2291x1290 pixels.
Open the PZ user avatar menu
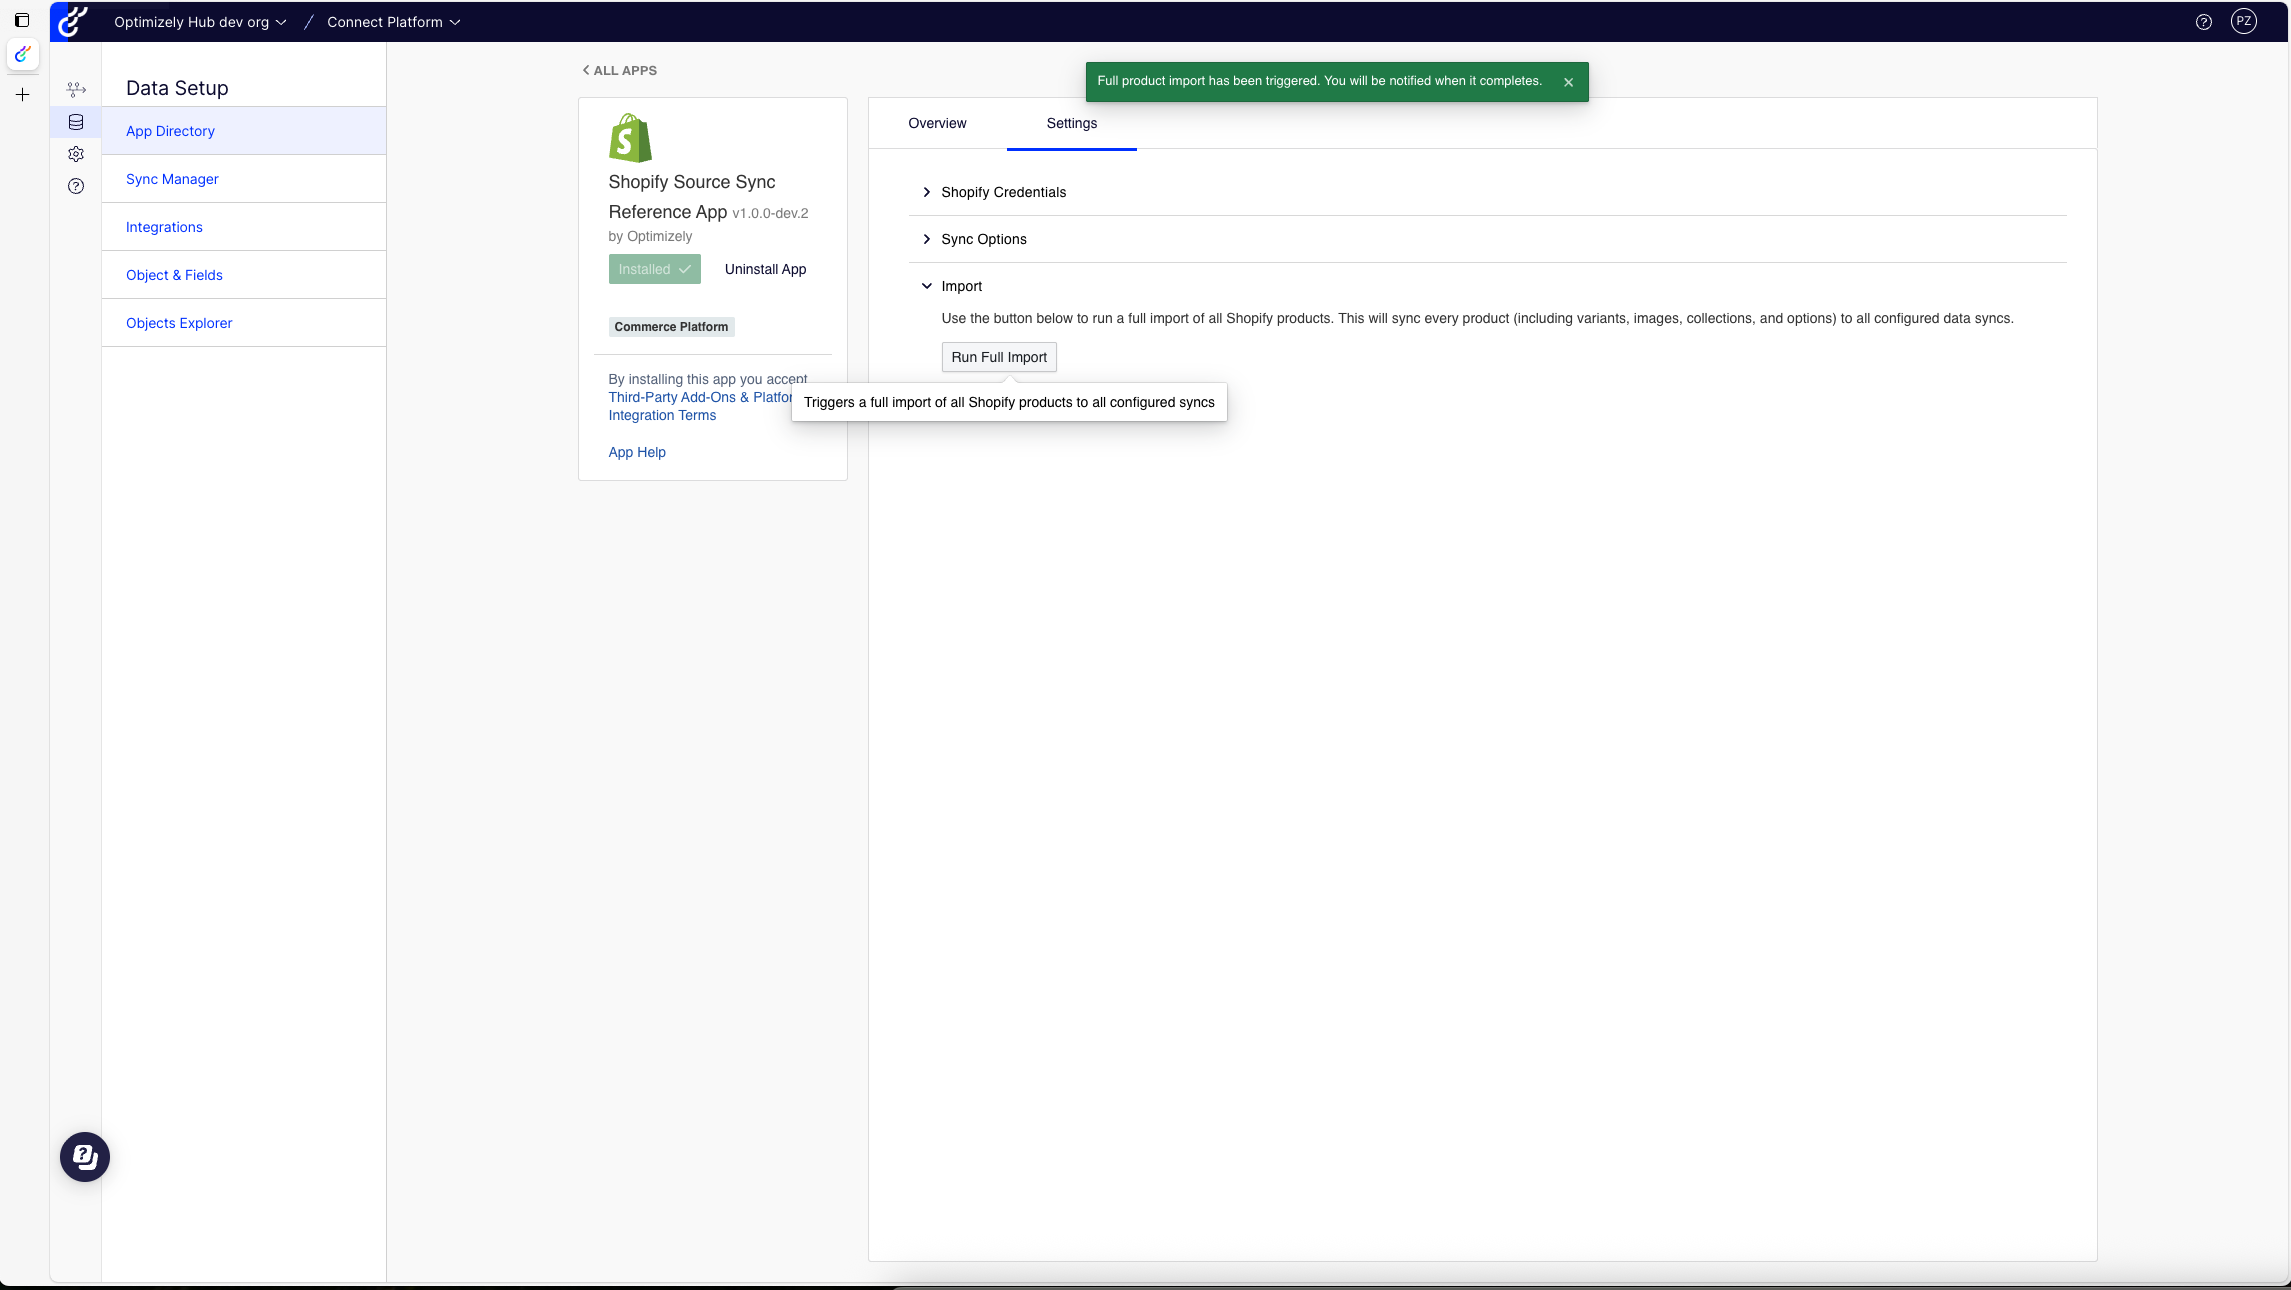pyautogui.click(x=2243, y=21)
